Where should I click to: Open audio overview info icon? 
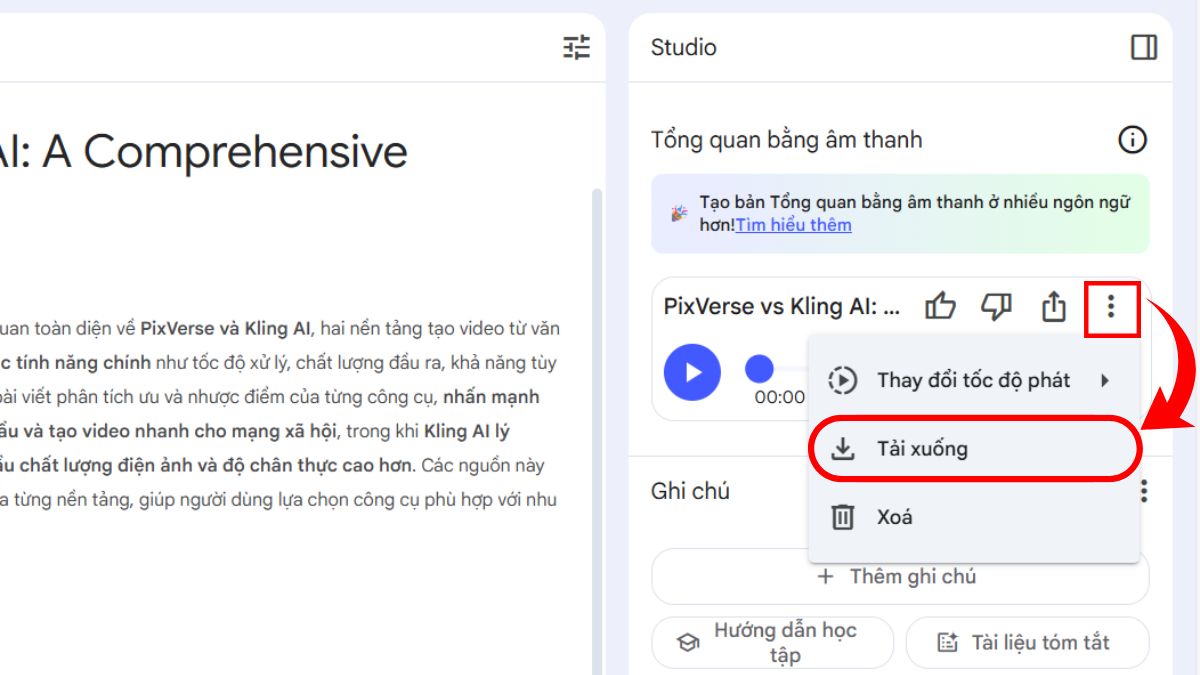pyautogui.click(x=1132, y=140)
